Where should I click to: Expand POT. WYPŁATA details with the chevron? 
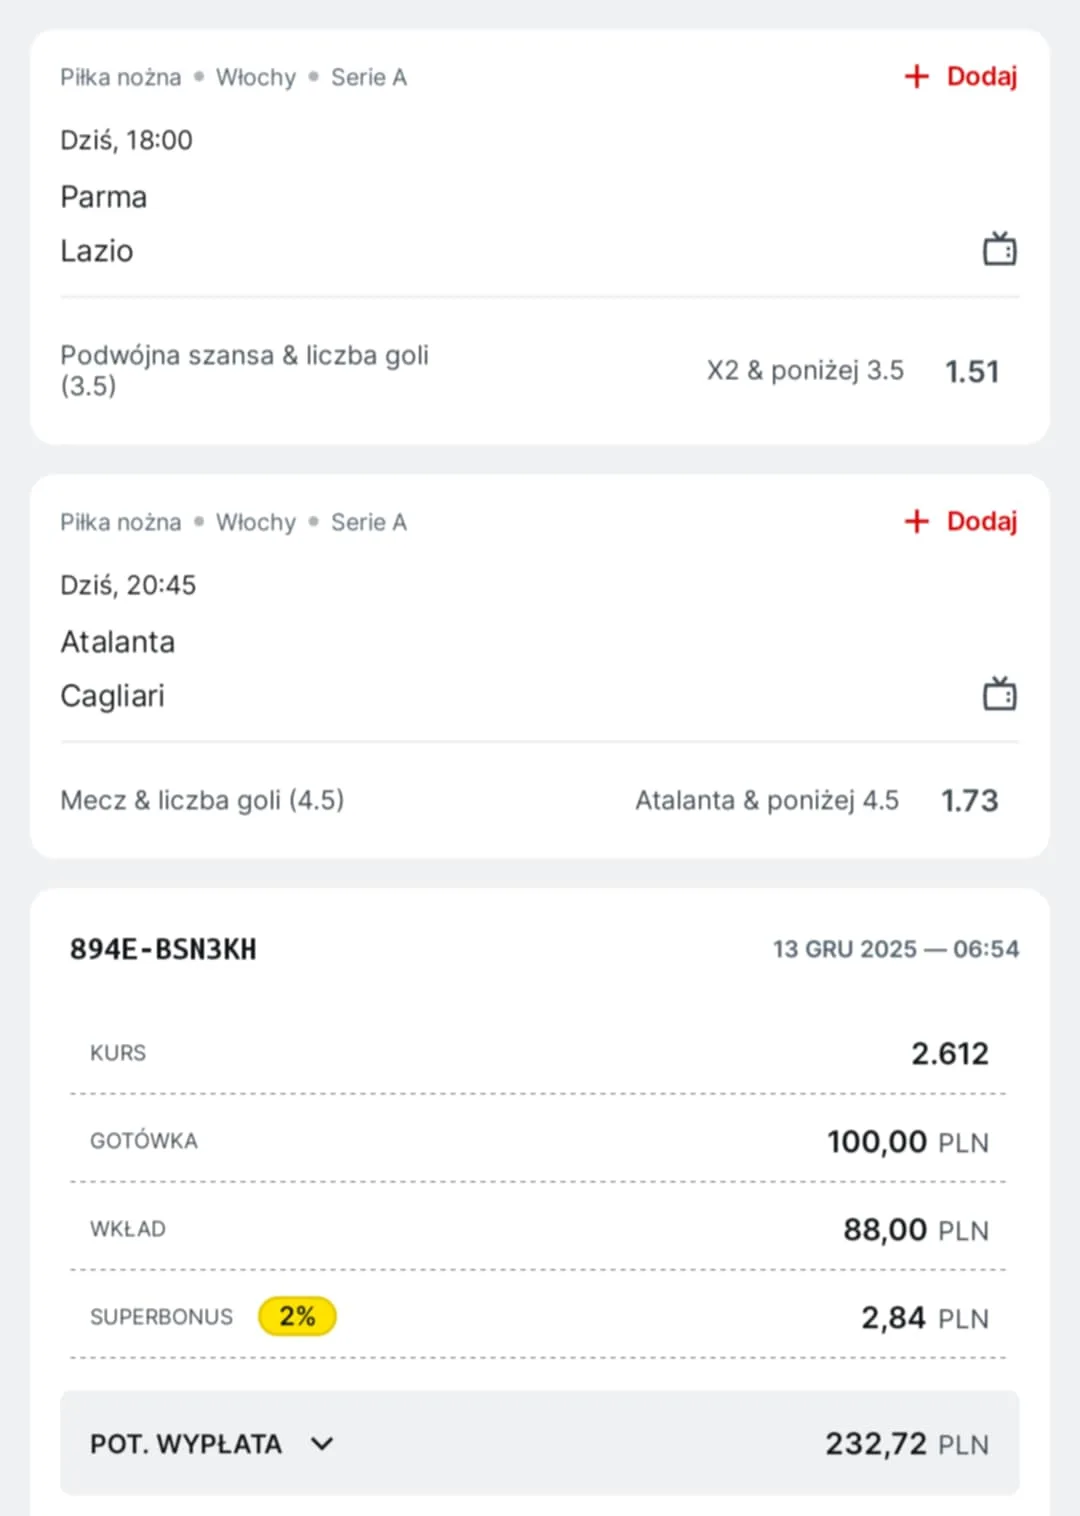point(322,1444)
